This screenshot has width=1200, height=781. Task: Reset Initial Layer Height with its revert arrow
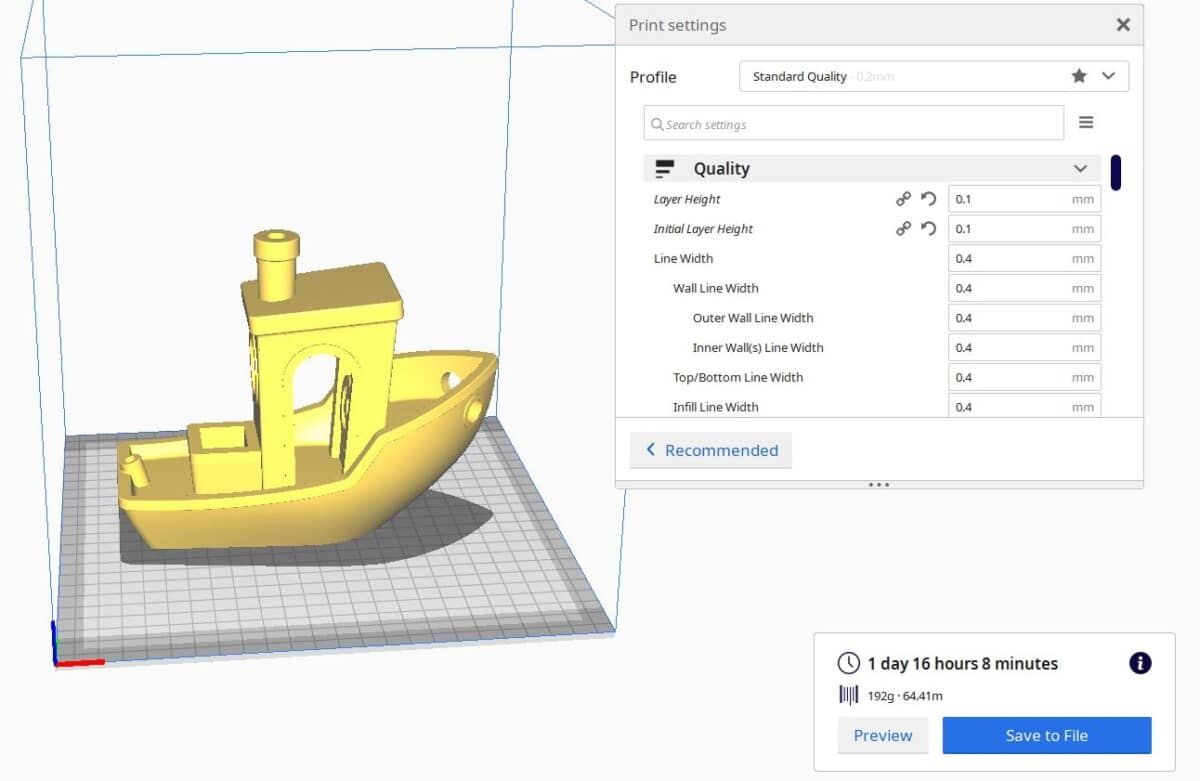927,228
